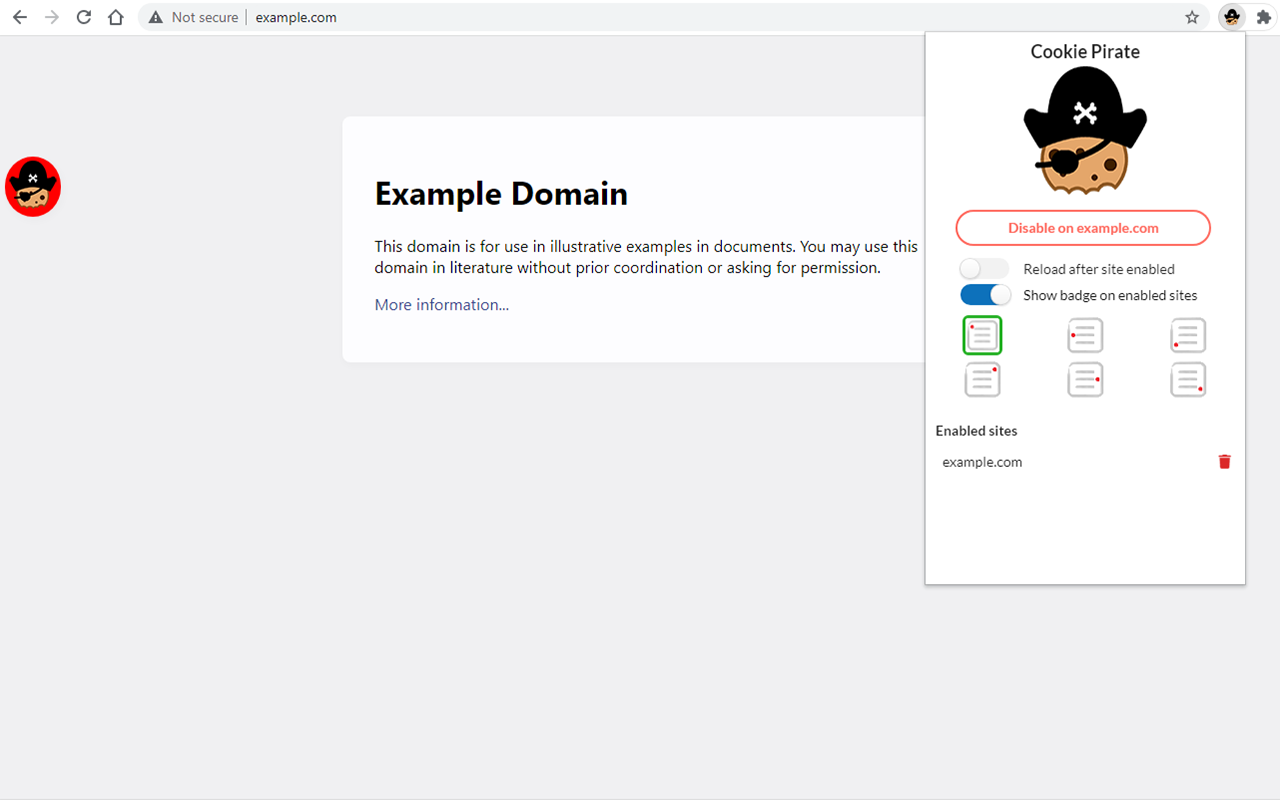The width and height of the screenshot is (1280, 800).
Task: Open the More information... link
Action: click(x=441, y=305)
